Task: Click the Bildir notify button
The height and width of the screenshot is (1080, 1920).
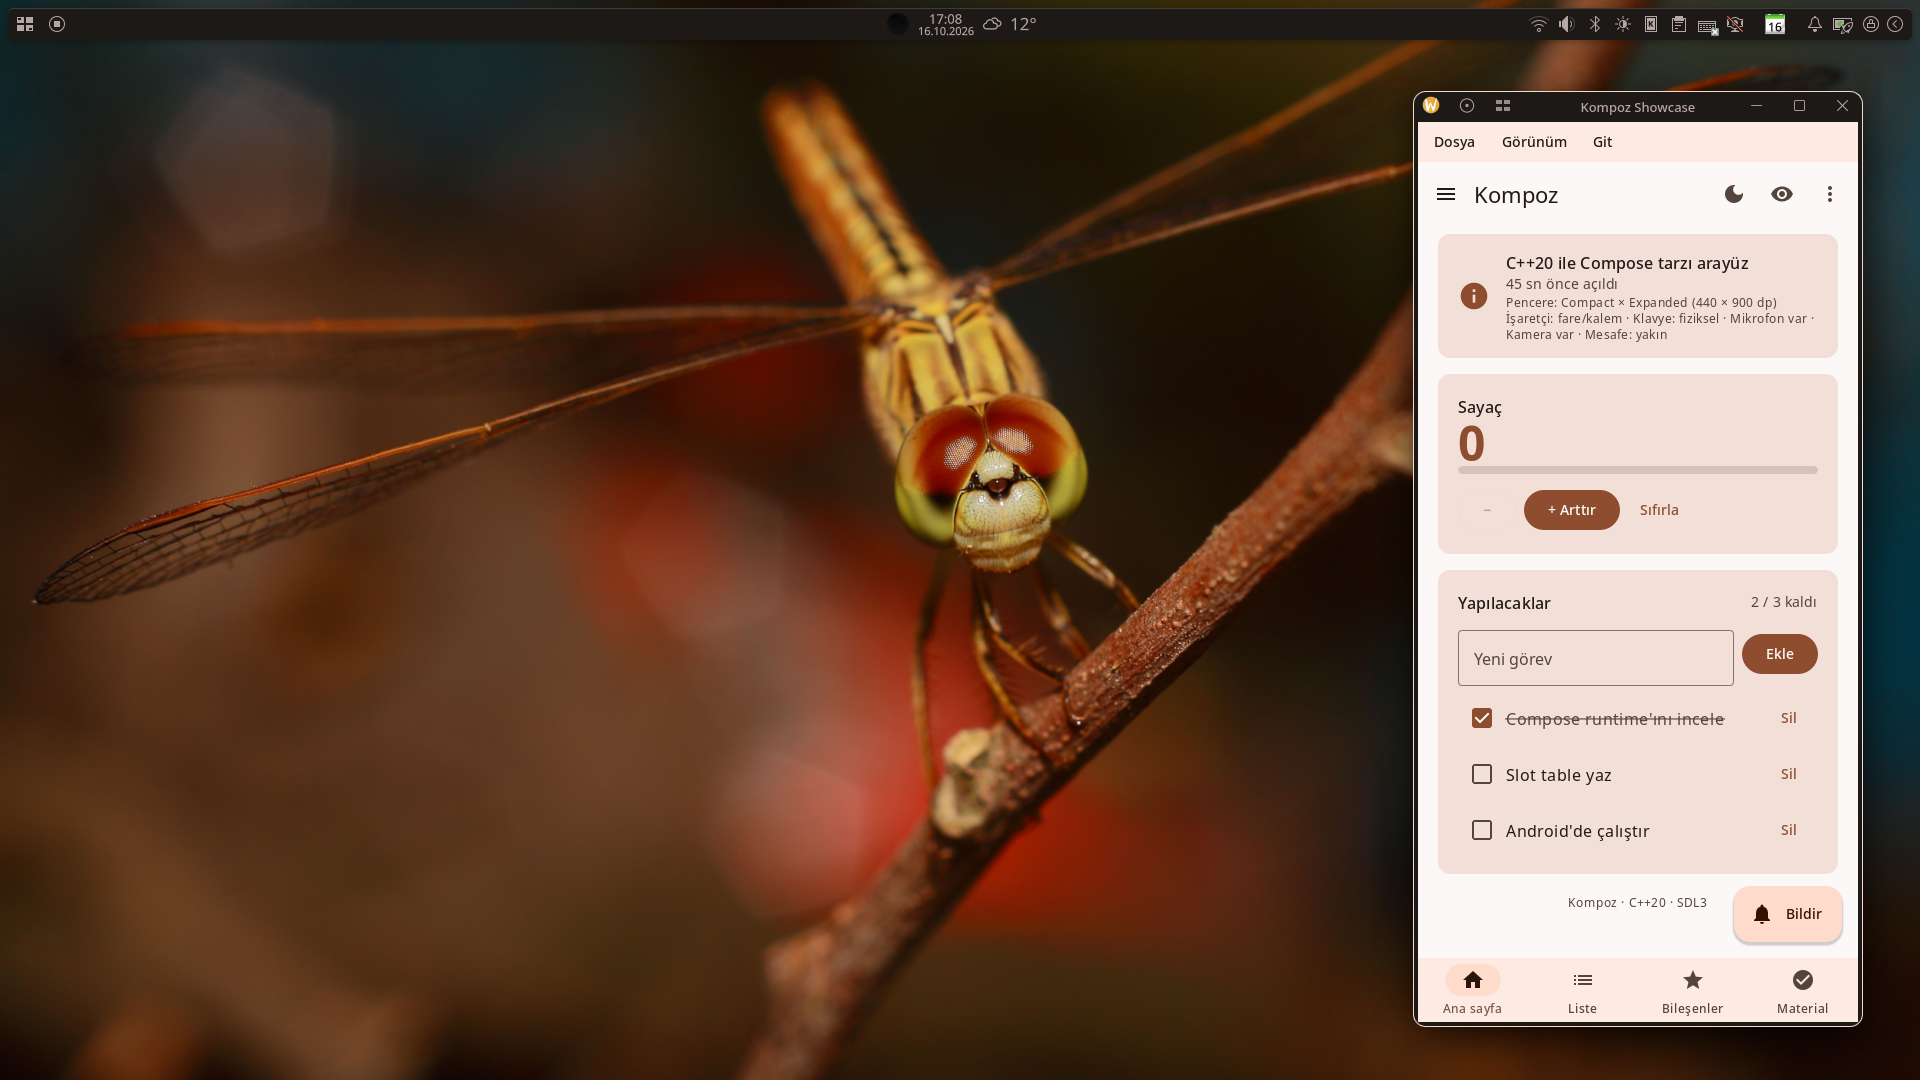Action: [1788, 914]
